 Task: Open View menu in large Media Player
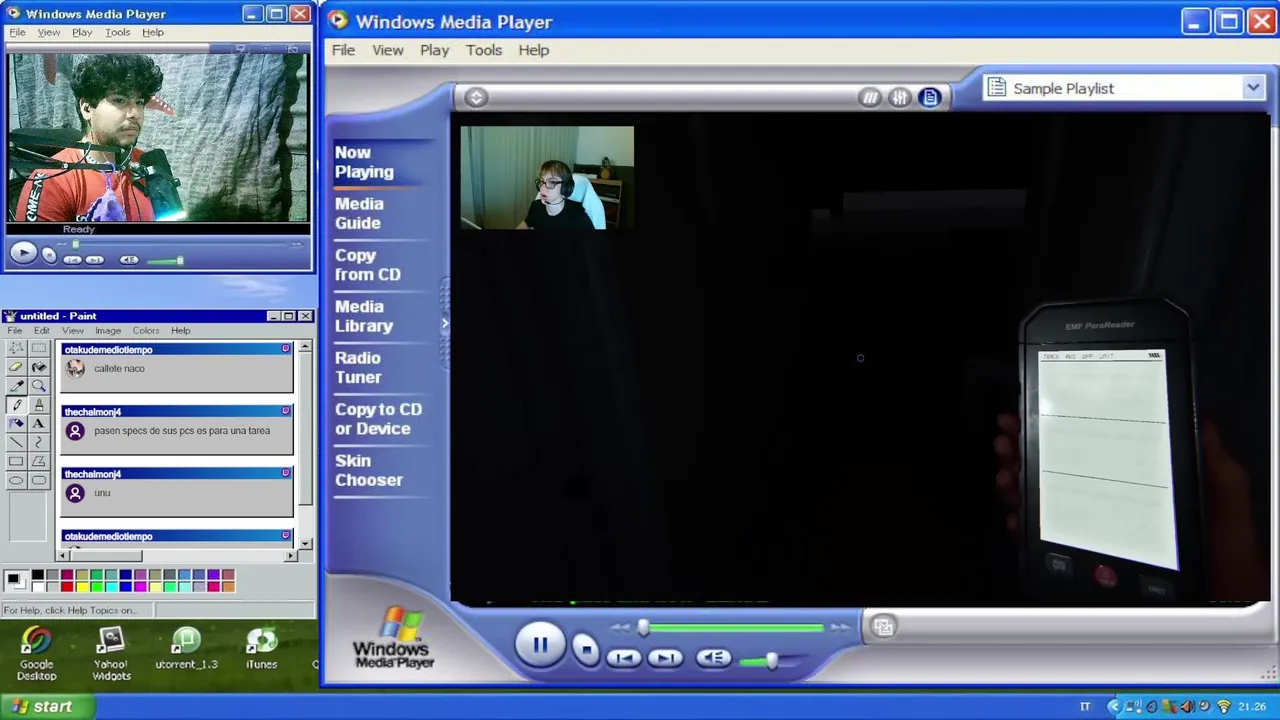[x=388, y=50]
